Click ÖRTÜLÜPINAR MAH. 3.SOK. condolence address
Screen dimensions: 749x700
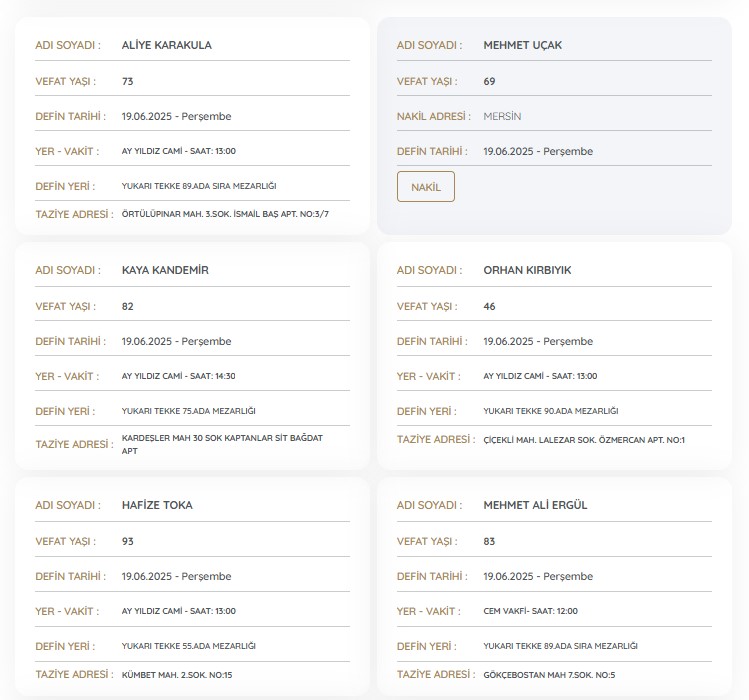point(225,215)
